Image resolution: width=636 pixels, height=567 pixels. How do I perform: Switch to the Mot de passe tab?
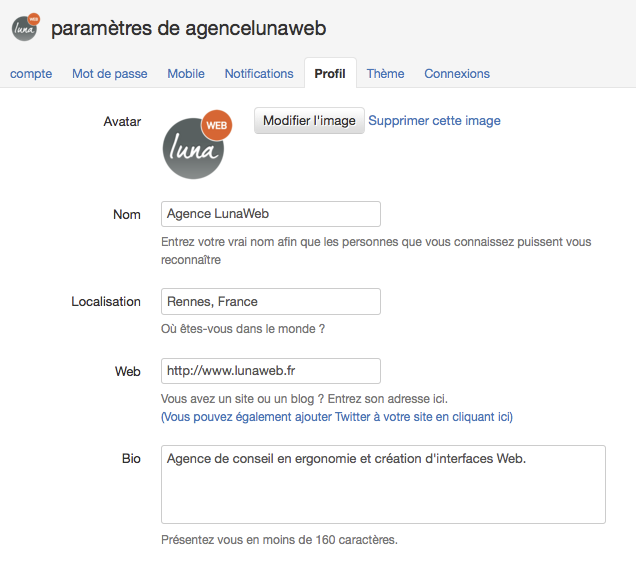pyautogui.click(x=110, y=74)
